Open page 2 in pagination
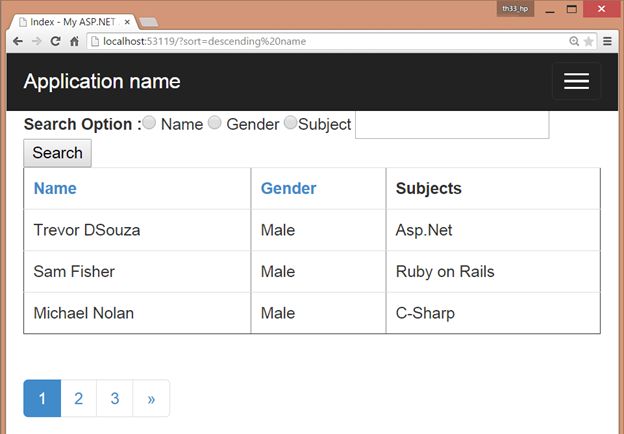The image size is (624, 434). 79,398
